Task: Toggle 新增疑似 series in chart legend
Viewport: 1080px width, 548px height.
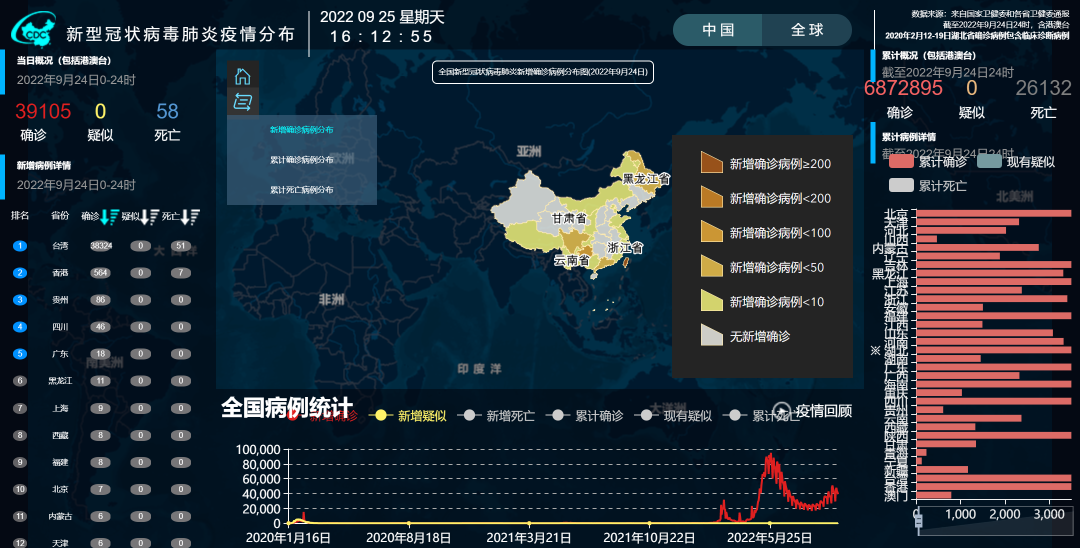Action: tap(408, 416)
